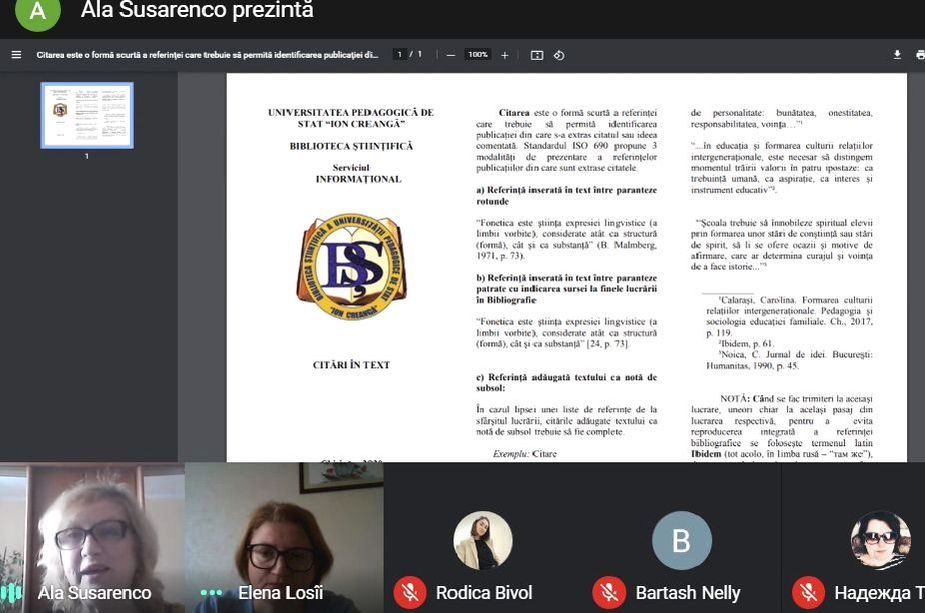The width and height of the screenshot is (925, 613).
Task: Click 'c) Referință adăugată textului' heading
Action: coord(566,382)
